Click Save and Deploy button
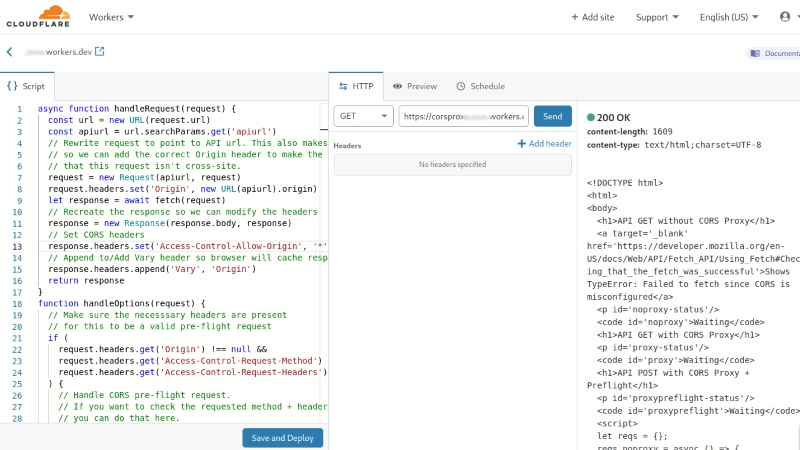The height and width of the screenshot is (450, 800). click(x=283, y=438)
